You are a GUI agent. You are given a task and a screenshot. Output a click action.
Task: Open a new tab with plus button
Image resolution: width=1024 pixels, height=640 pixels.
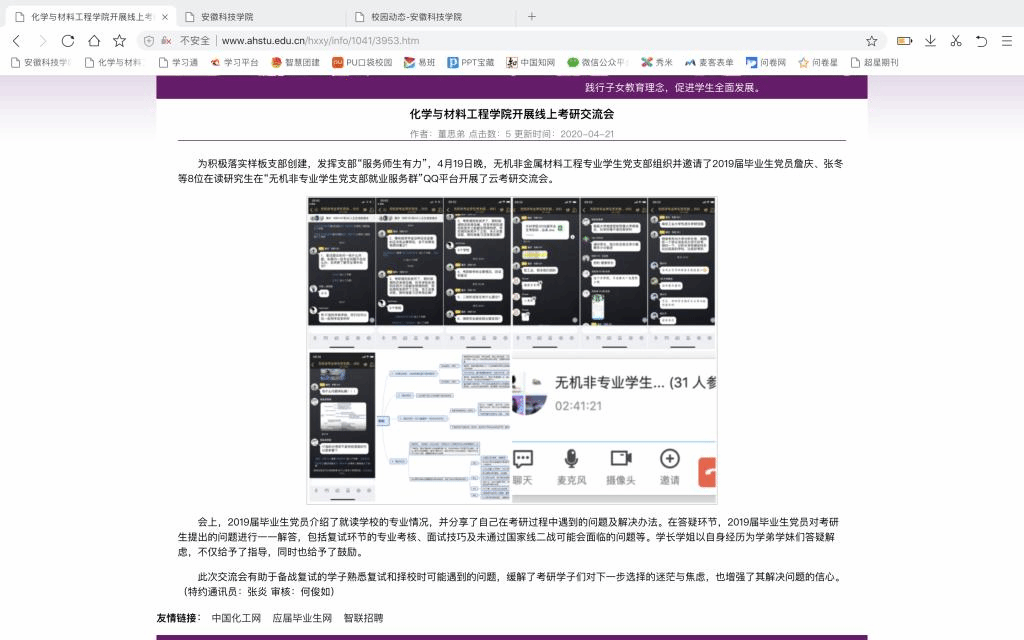point(531,16)
